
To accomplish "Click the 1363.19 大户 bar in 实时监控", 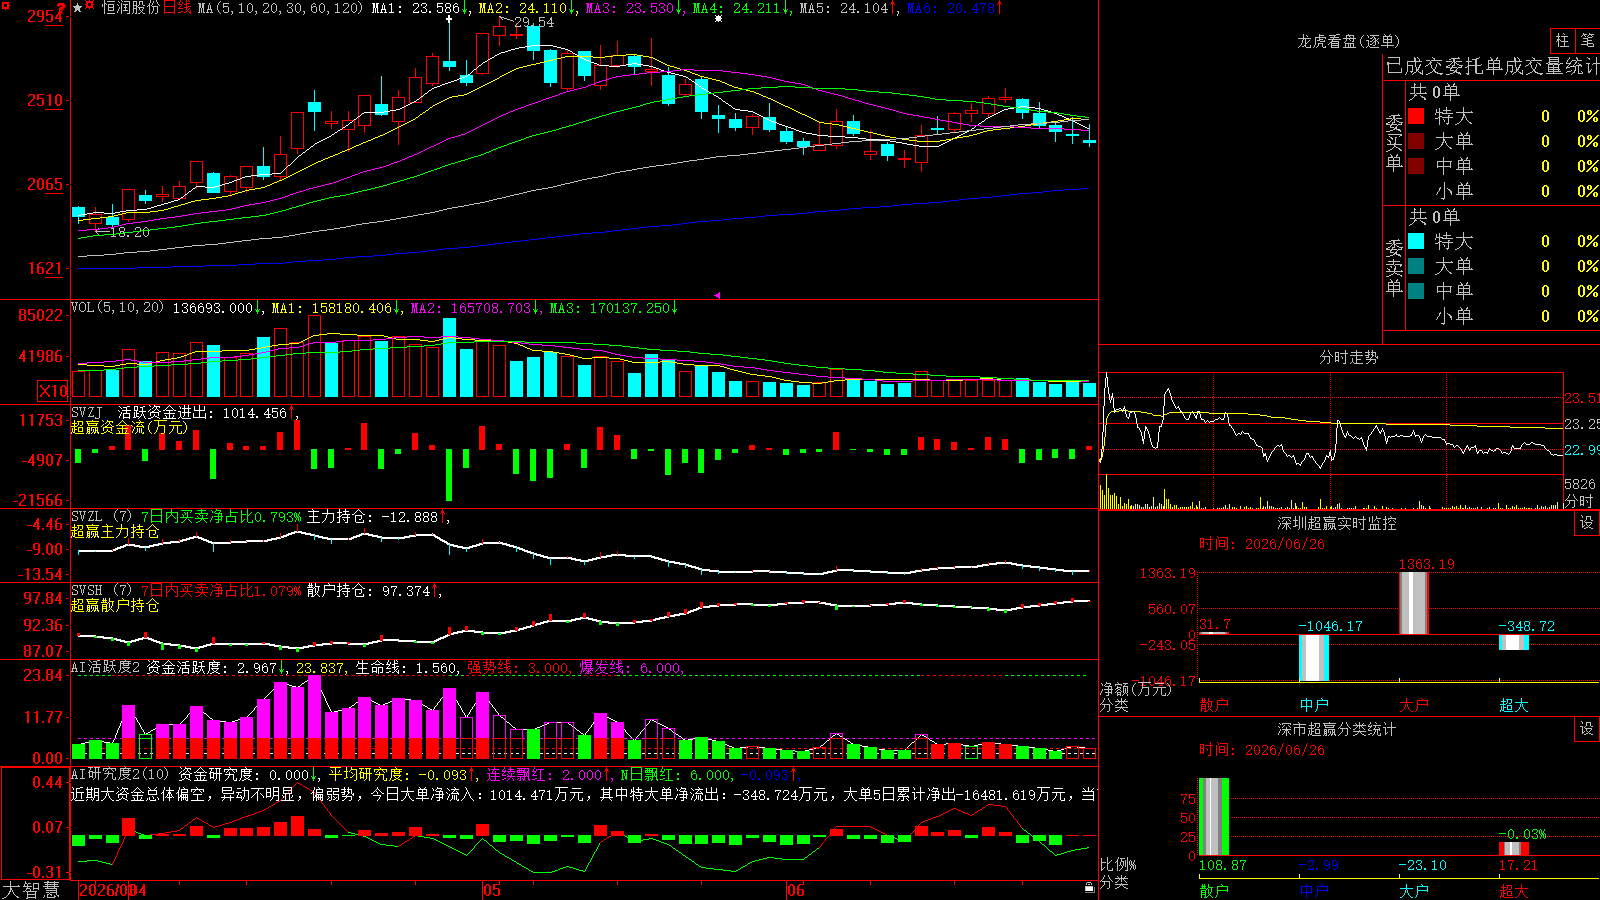I will pyautogui.click(x=1414, y=603).
